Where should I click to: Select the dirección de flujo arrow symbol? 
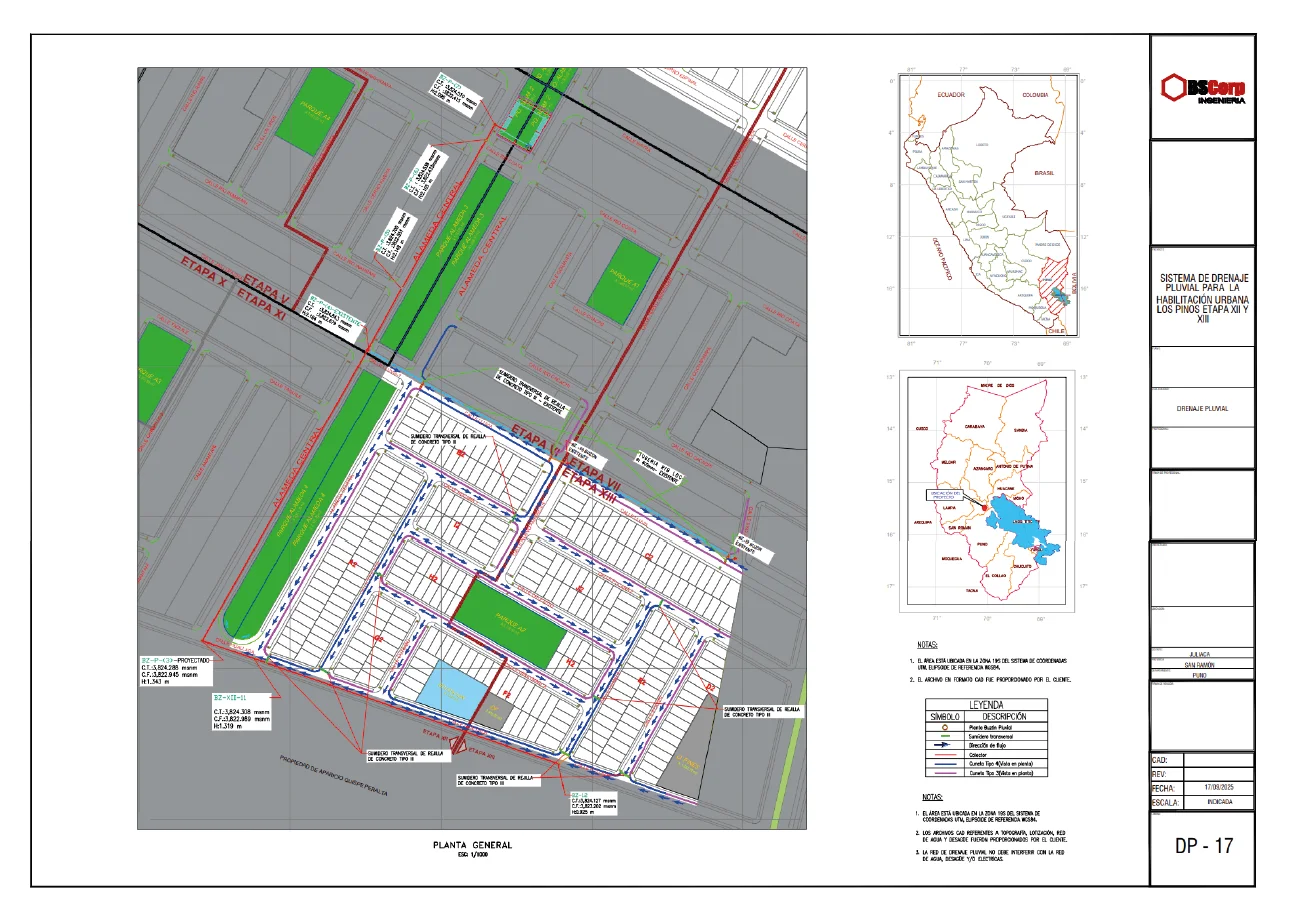click(943, 744)
